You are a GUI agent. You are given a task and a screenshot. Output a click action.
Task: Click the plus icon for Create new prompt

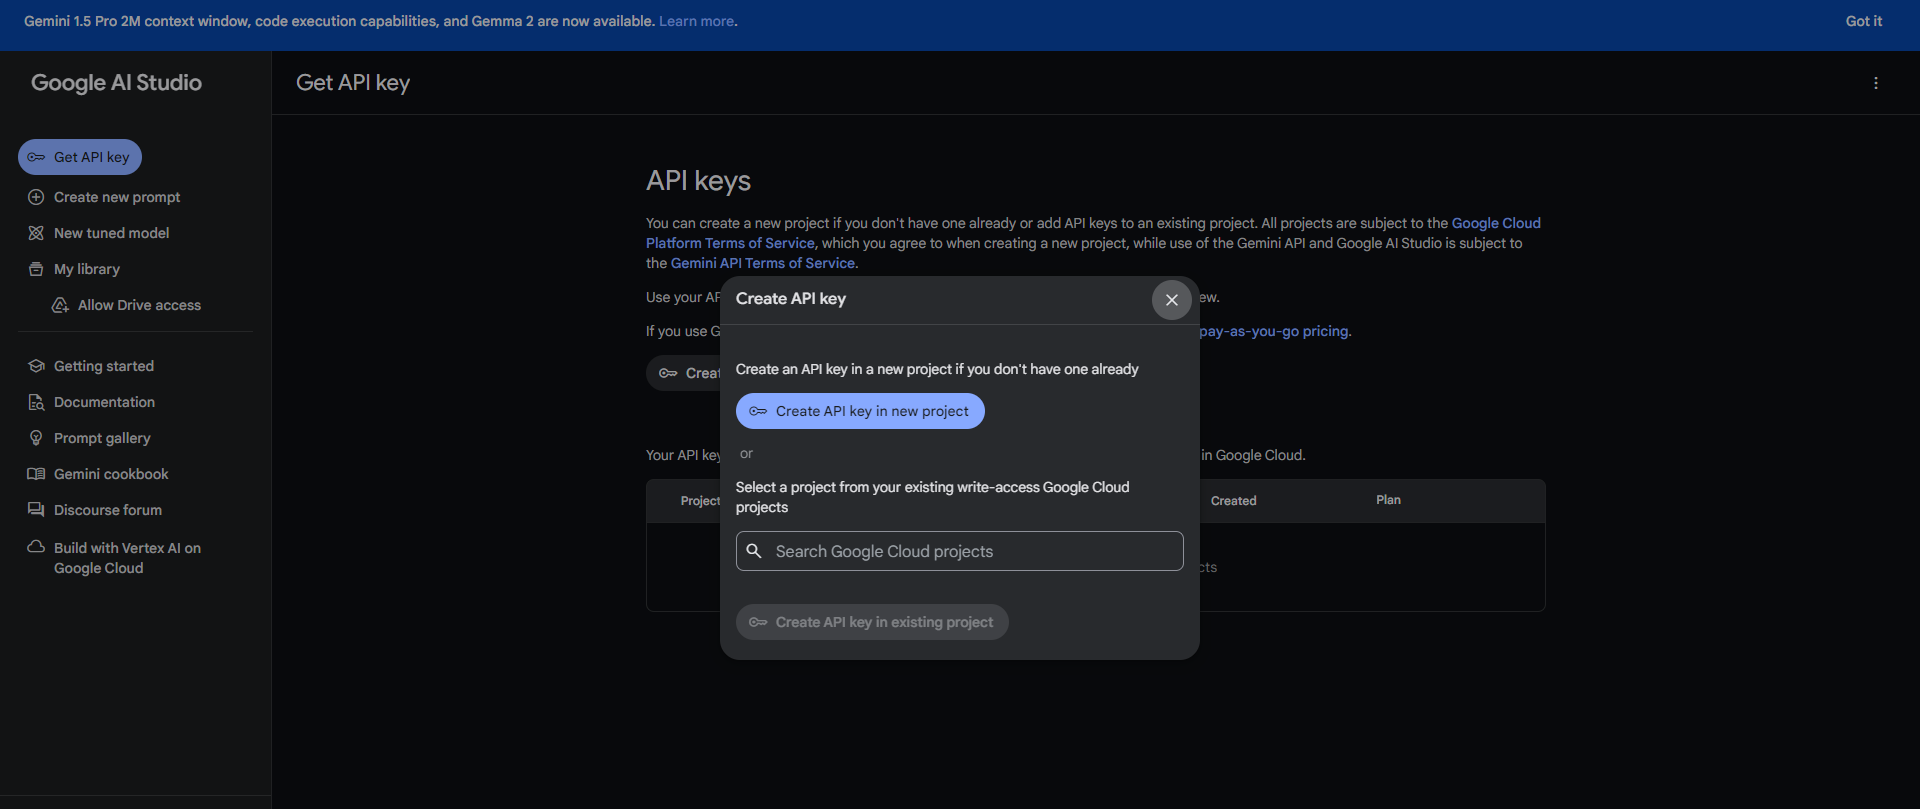click(36, 197)
